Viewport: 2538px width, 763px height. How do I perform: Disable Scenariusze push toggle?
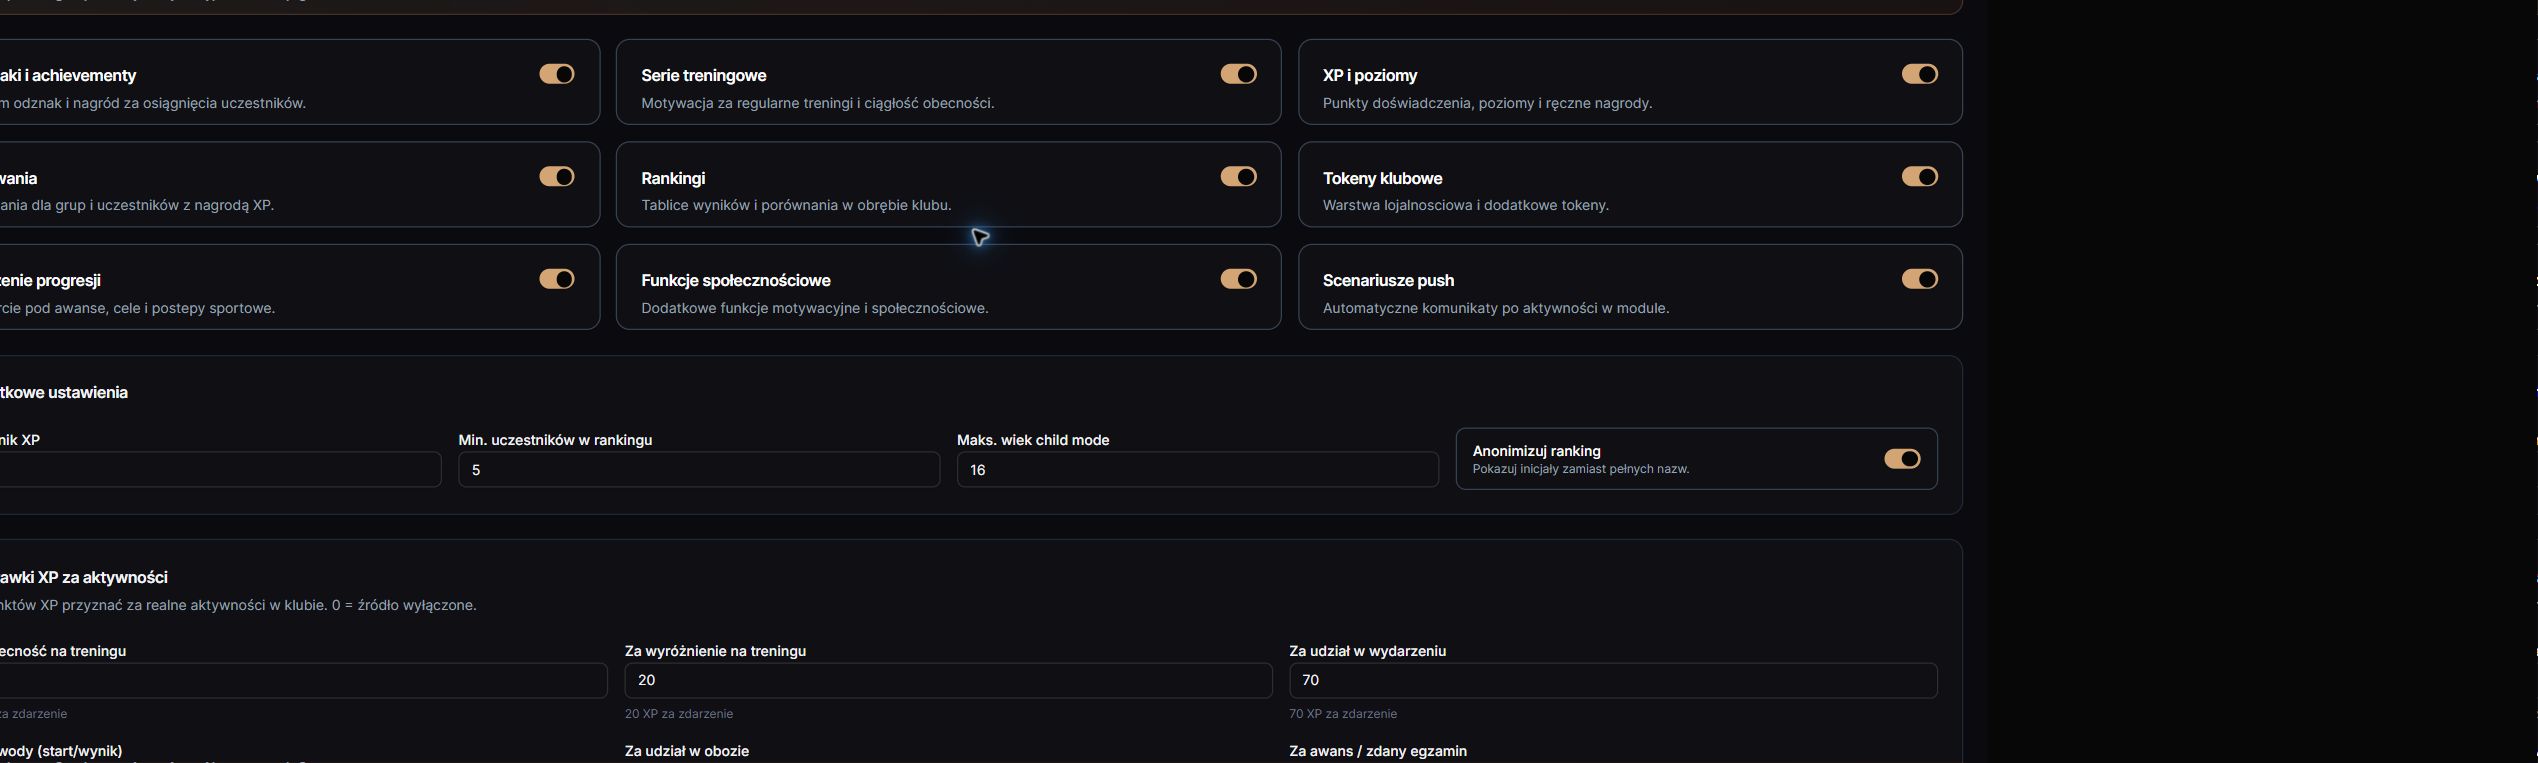point(1919,279)
